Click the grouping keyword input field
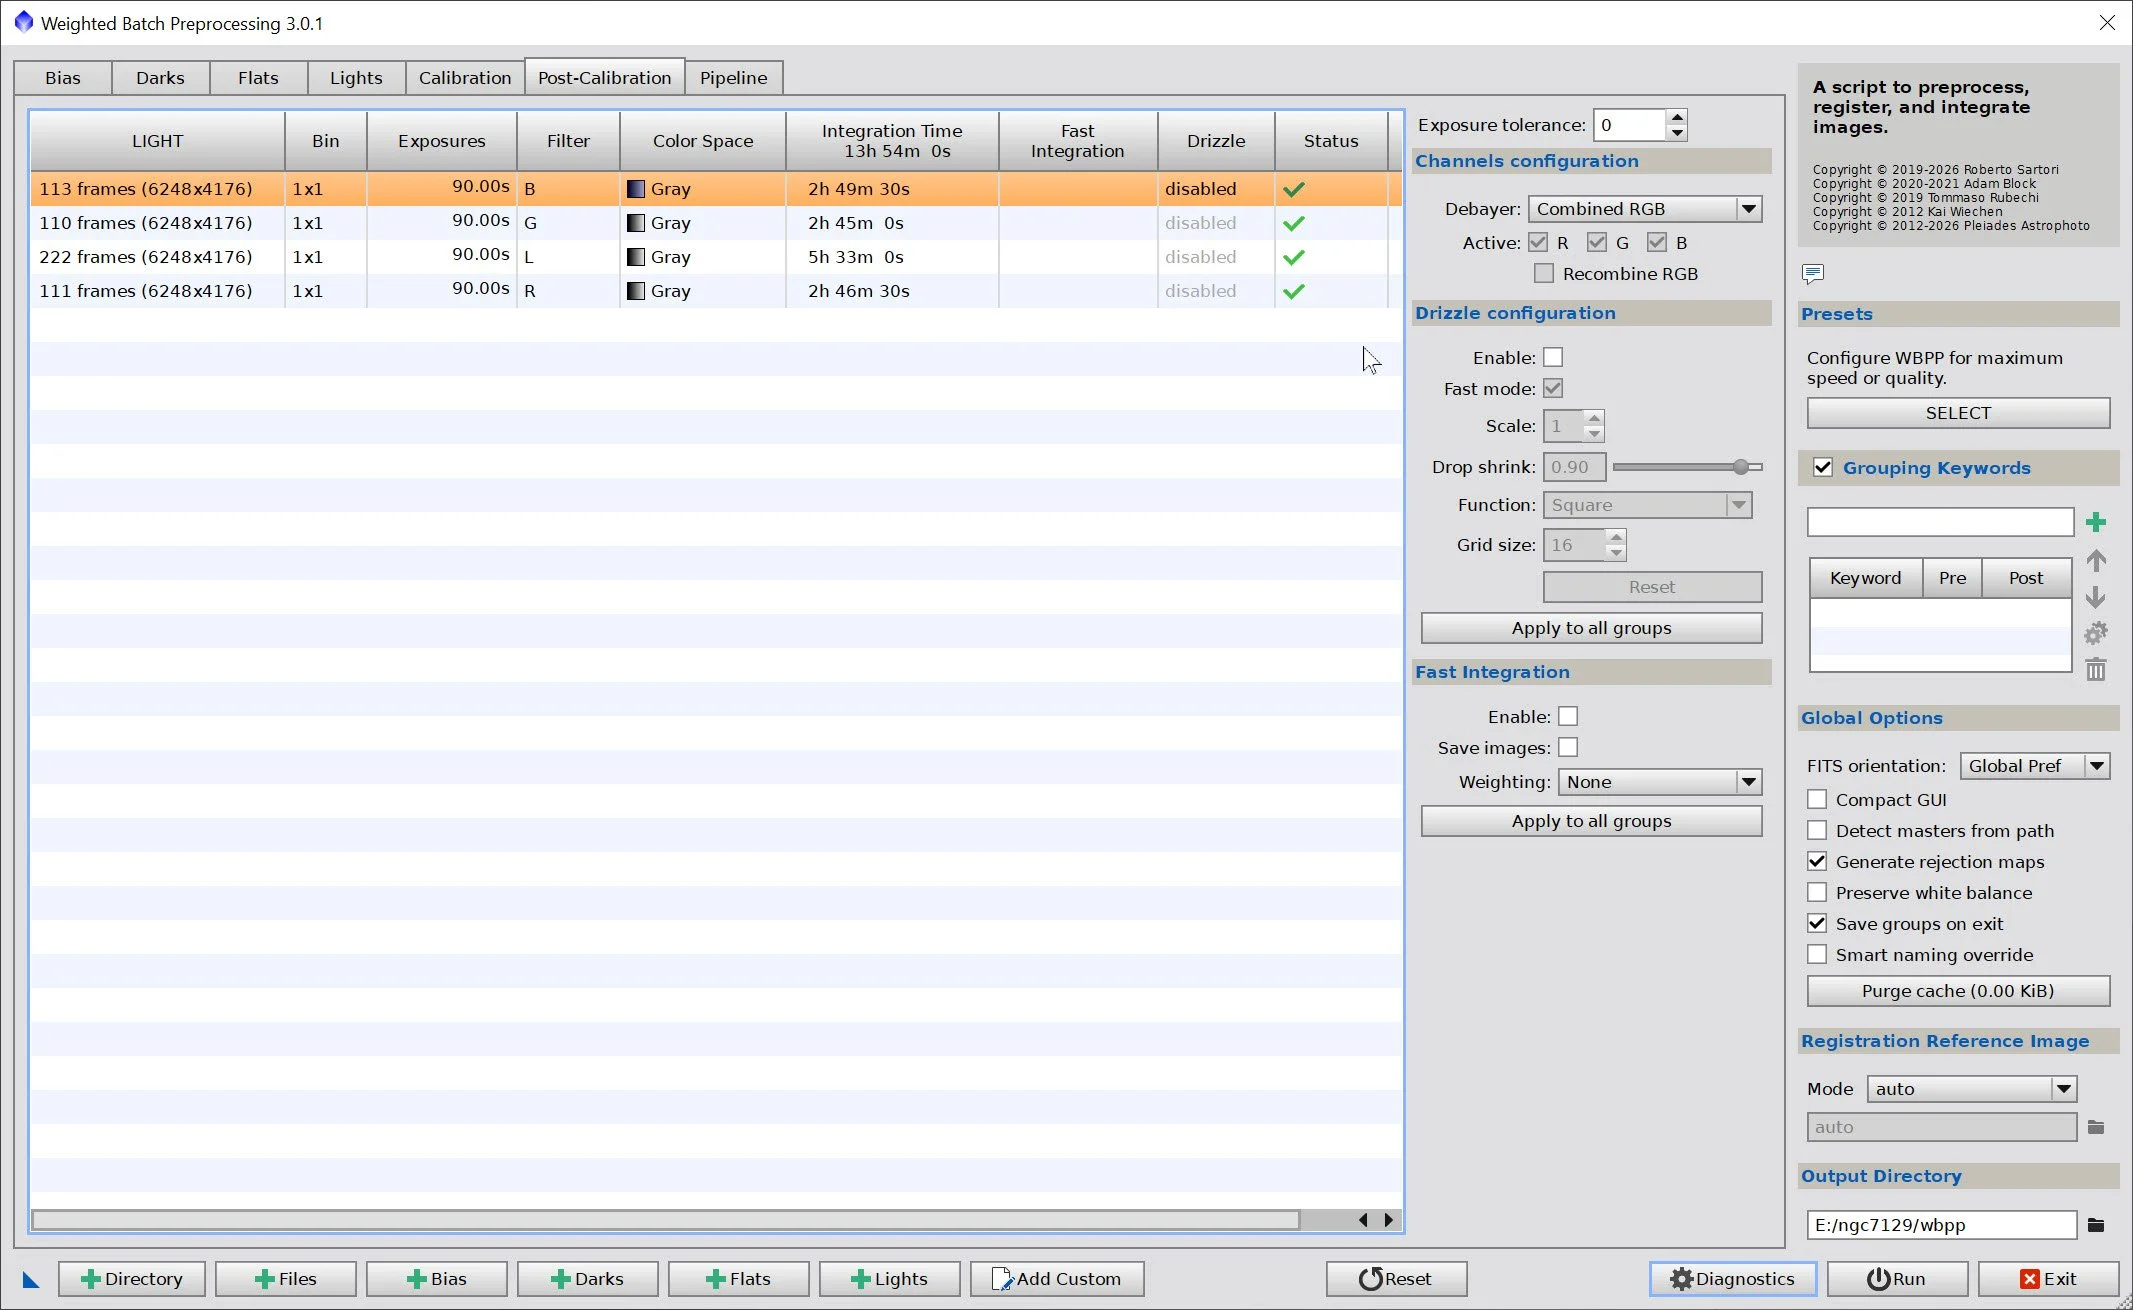 click(1940, 522)
